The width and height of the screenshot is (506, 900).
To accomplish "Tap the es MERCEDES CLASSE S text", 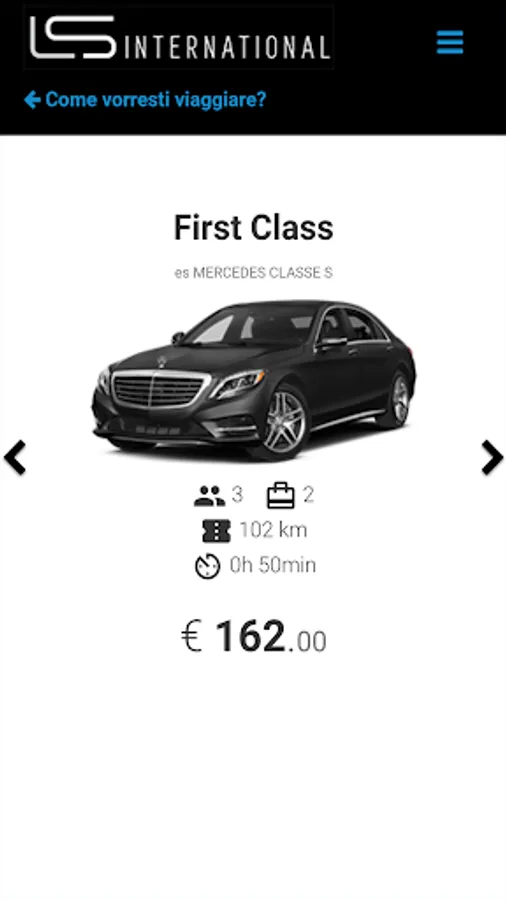I will tap(253, 273).
